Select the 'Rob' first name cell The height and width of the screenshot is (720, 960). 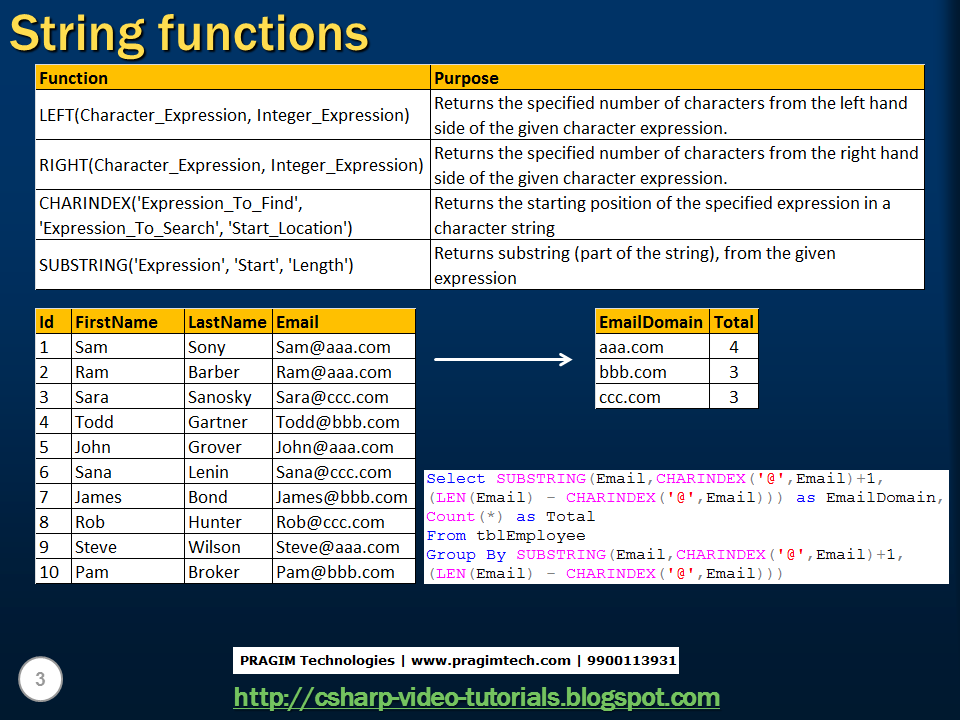tap(128, 522)
